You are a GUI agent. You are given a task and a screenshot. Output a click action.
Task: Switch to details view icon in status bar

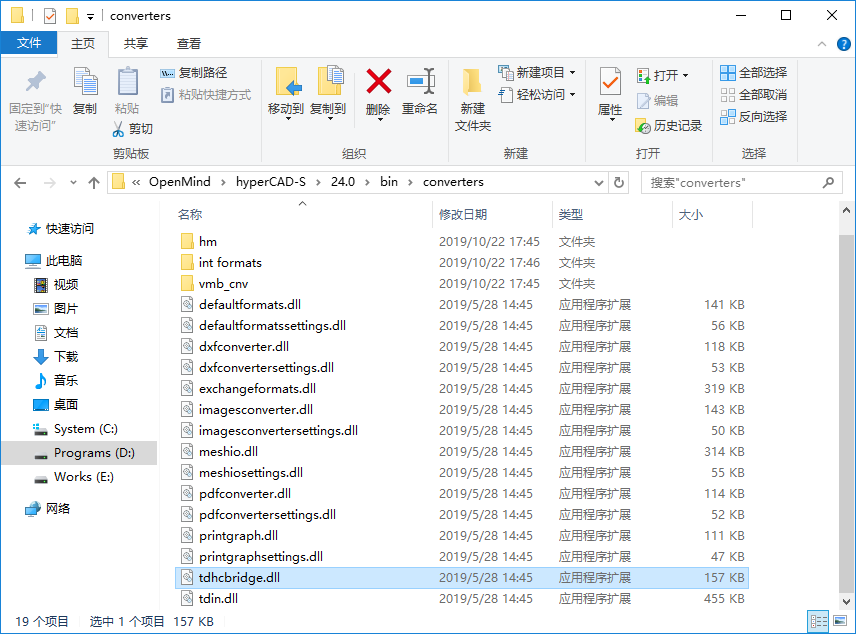pyautogui.click(x=818, y=621)
